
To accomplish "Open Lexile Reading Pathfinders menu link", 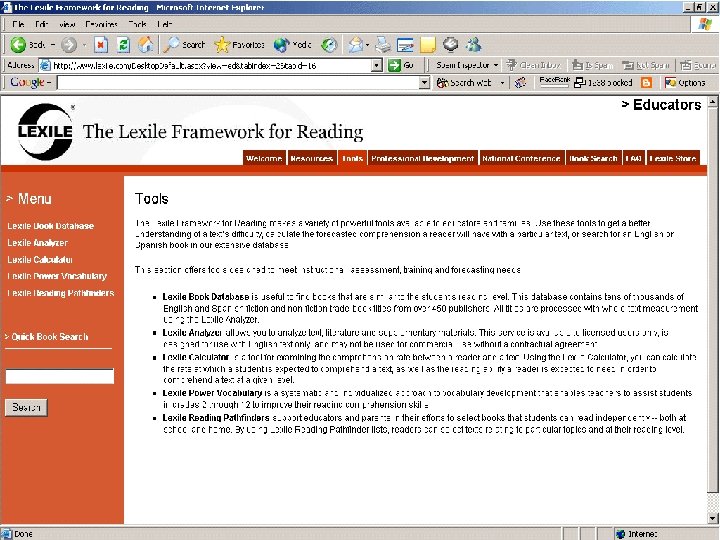I will pyautogui.click(x=61, y=293).
